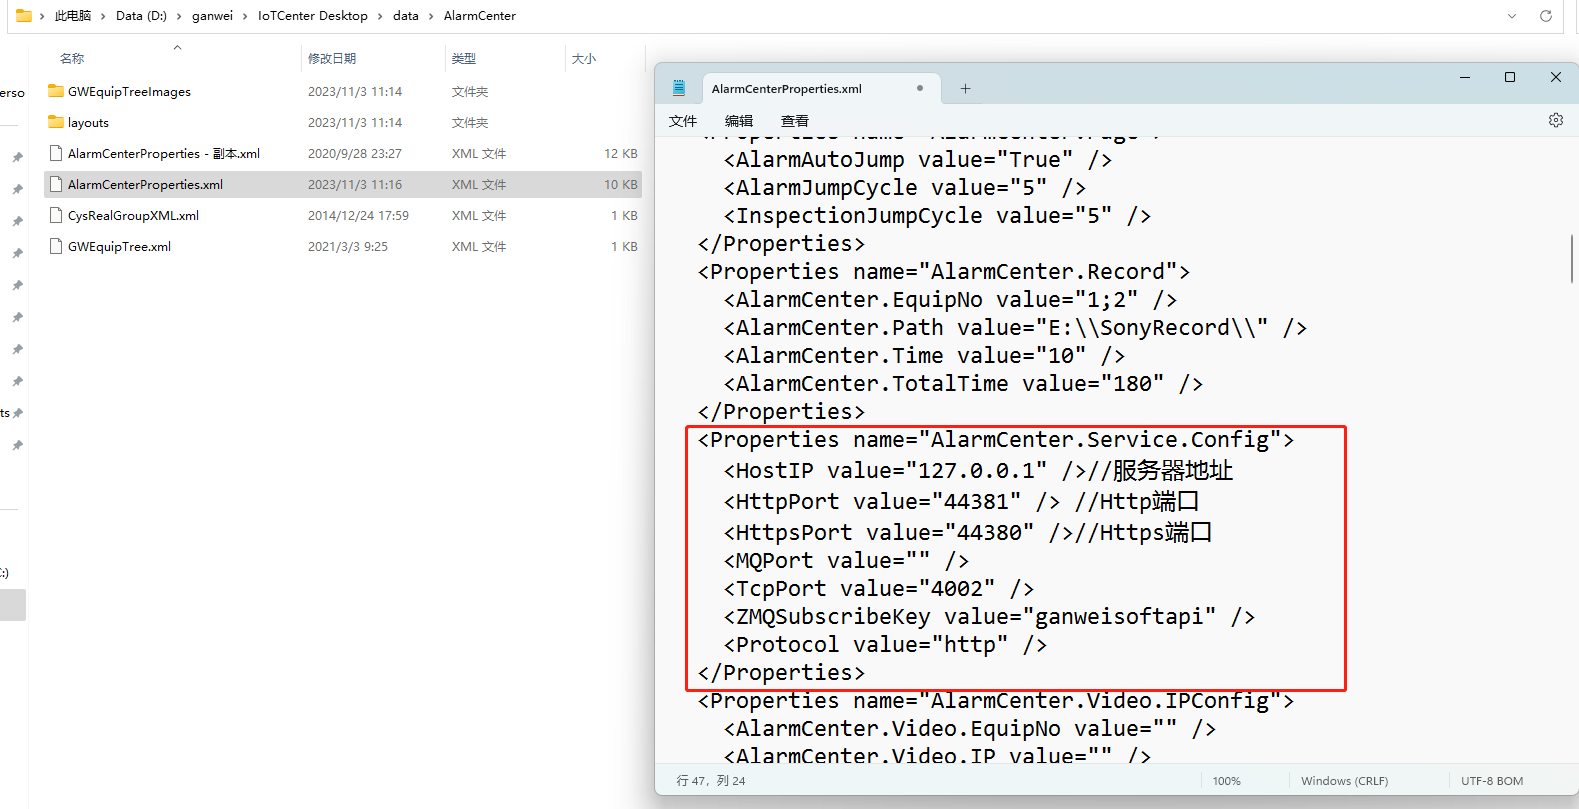Expand the address bar history dropdown
The image size is (1579, 809).
point(1511,16)
